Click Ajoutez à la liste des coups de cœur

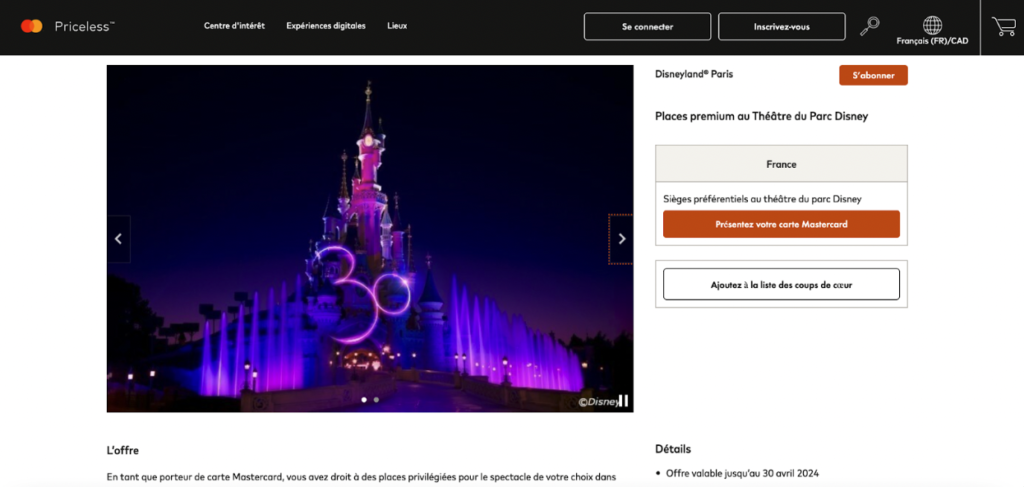pyautogui.click(x=781, y=285)
